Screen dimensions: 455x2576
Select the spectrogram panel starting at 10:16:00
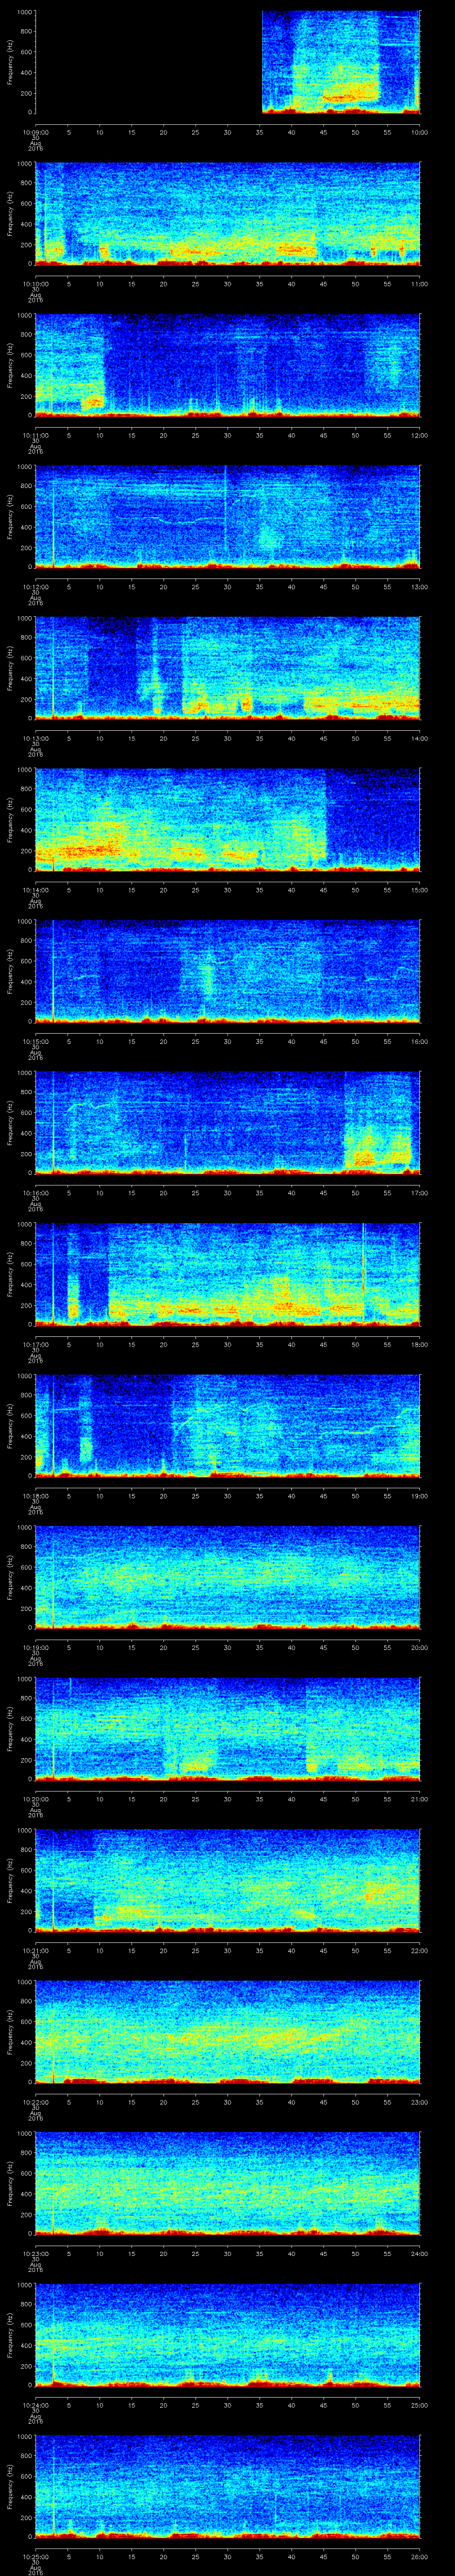[228, 1122]
